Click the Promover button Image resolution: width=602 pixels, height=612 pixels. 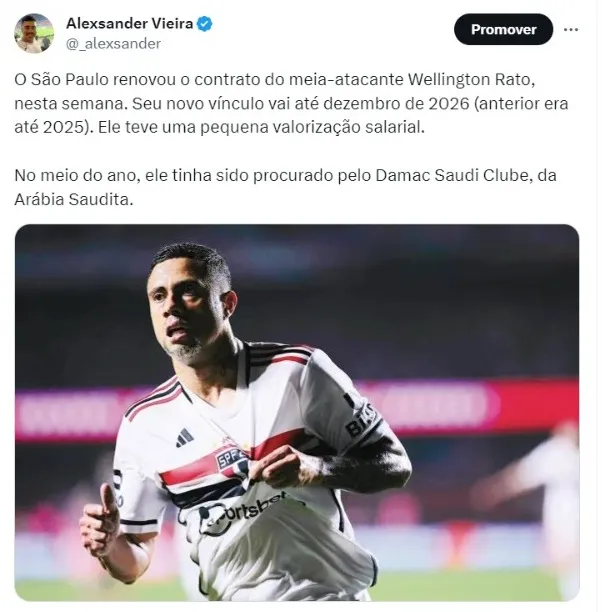click(x=503, y=29)
